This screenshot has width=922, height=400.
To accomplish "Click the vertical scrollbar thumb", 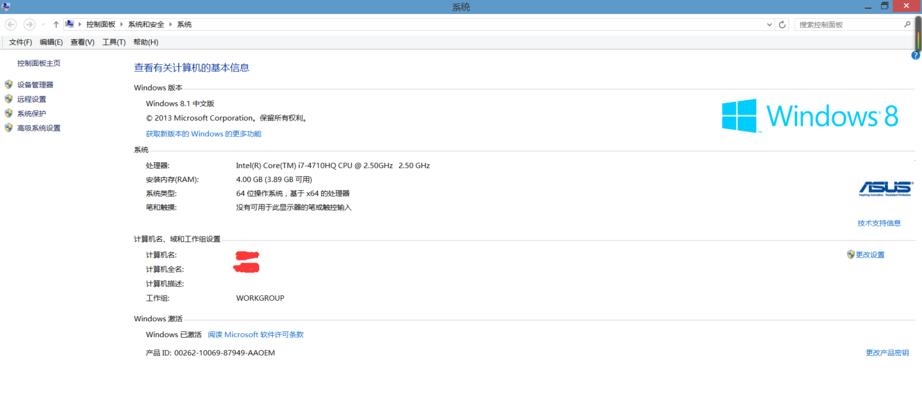I will tap(918, 34).
